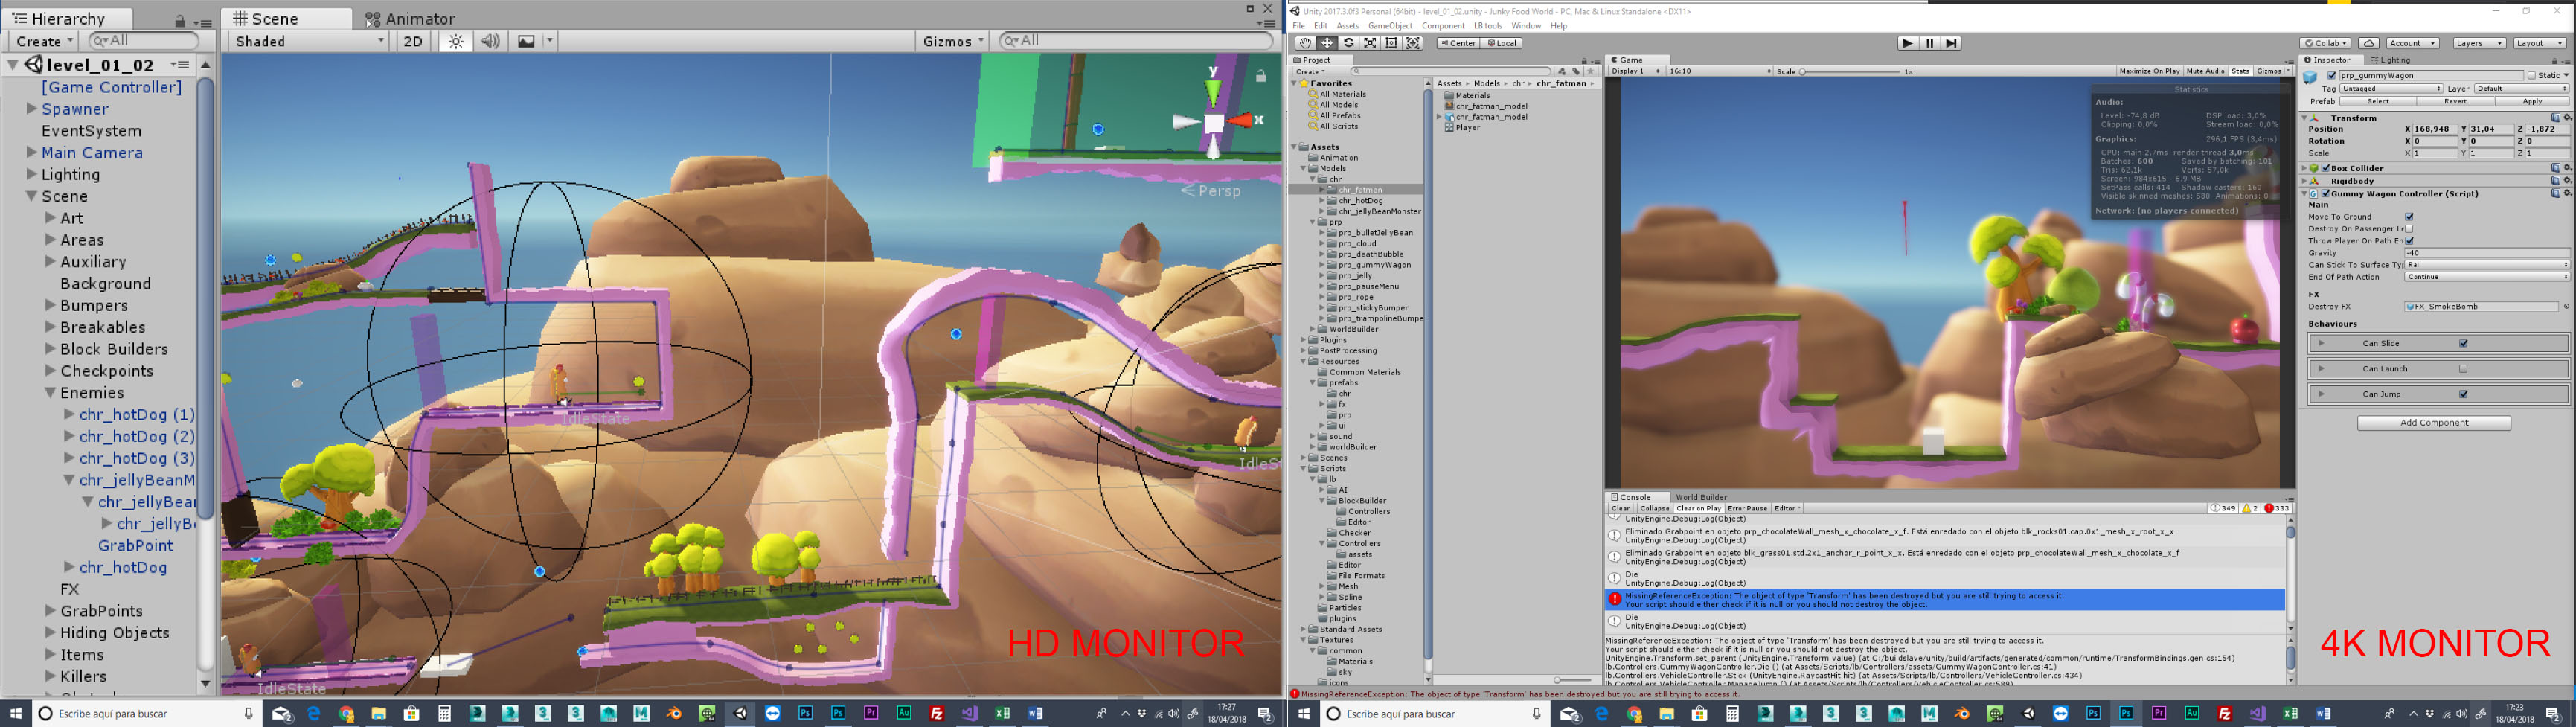
Task: Click the Project search by type icon
Action: pyautogui.click(x=1562, y=71)
